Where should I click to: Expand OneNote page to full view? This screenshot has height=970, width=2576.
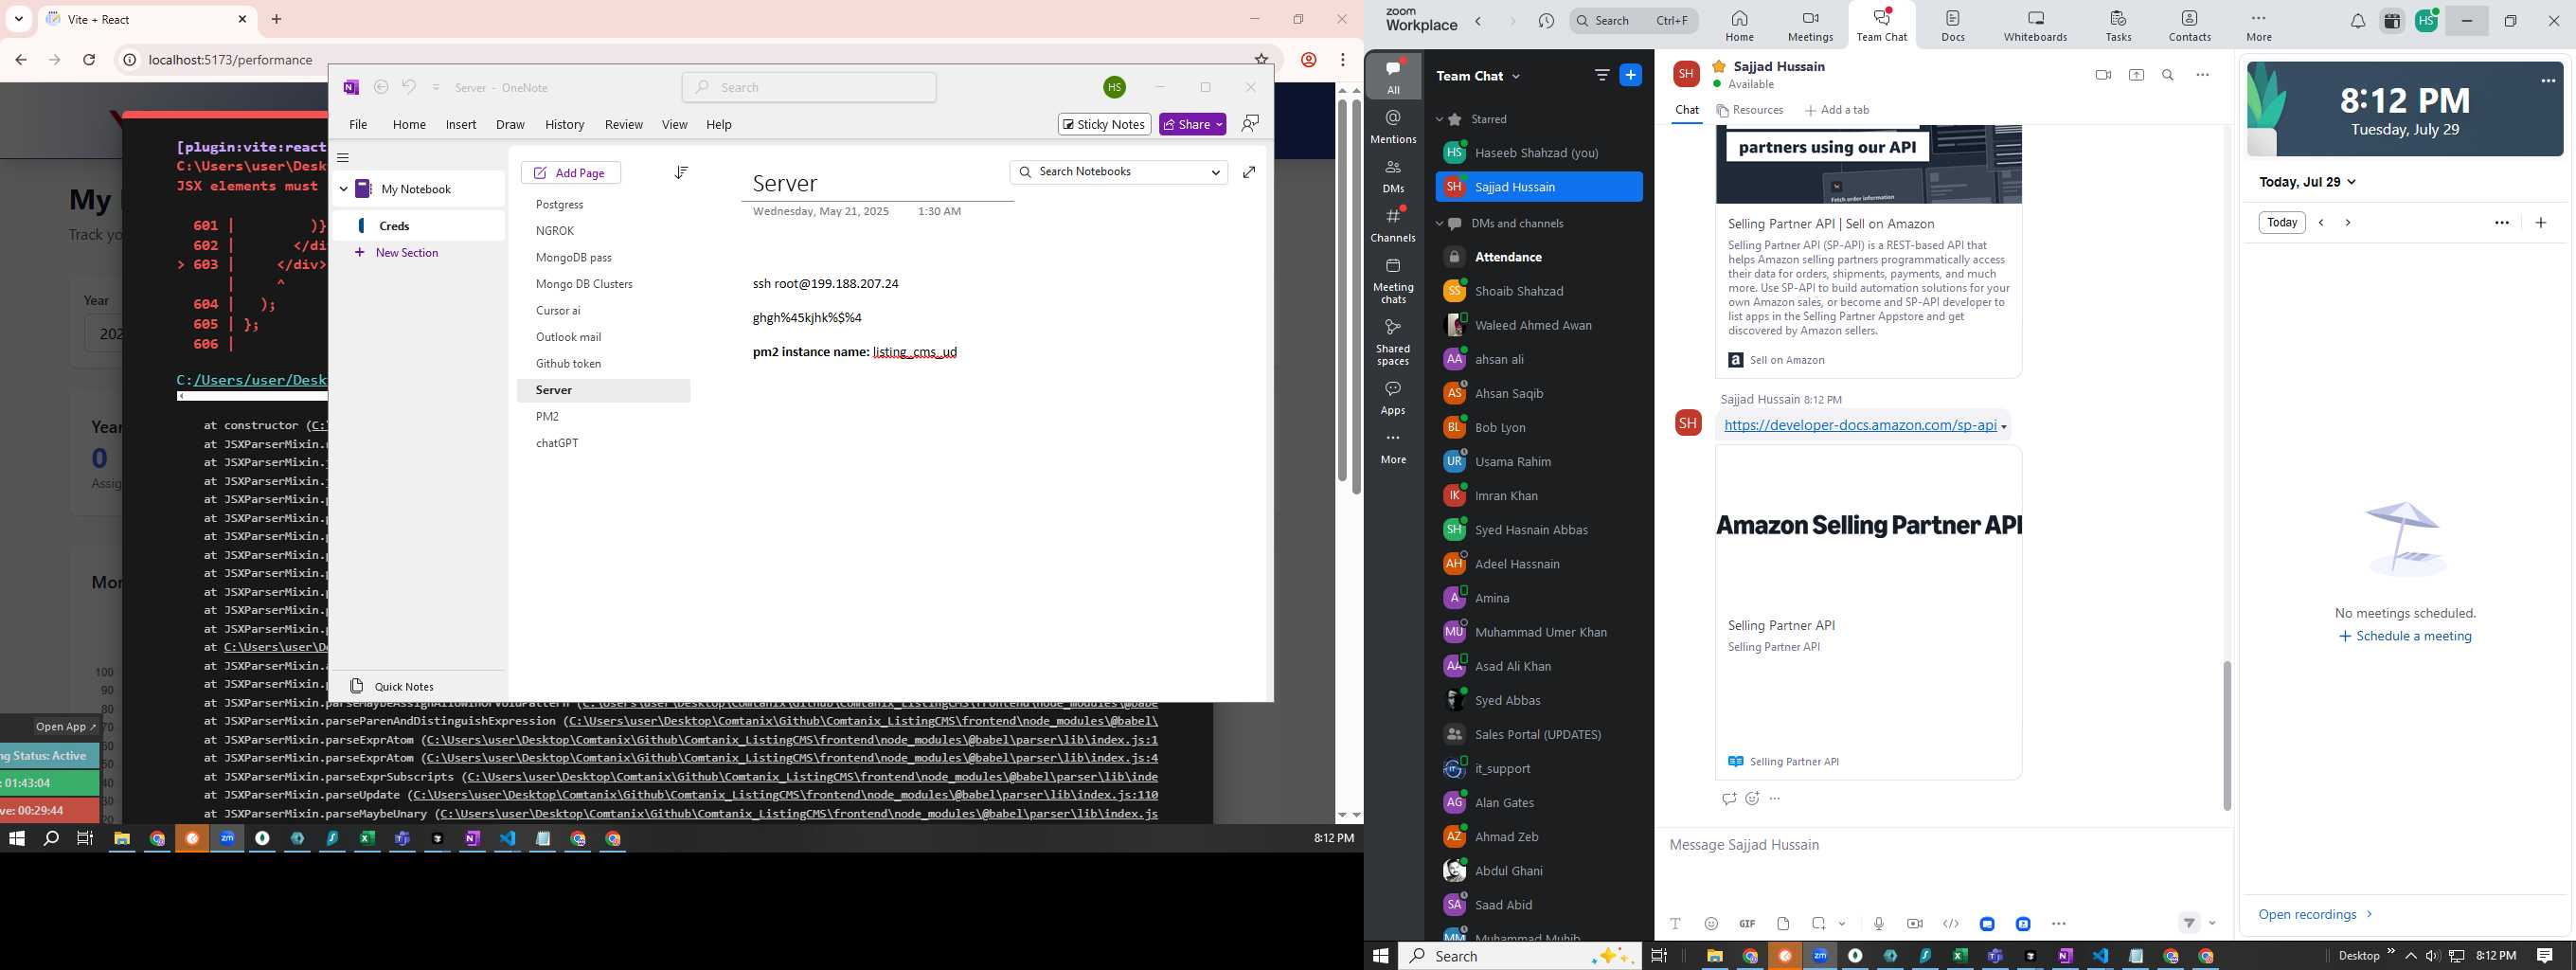pyautogui.click(x=1249, y=172)
